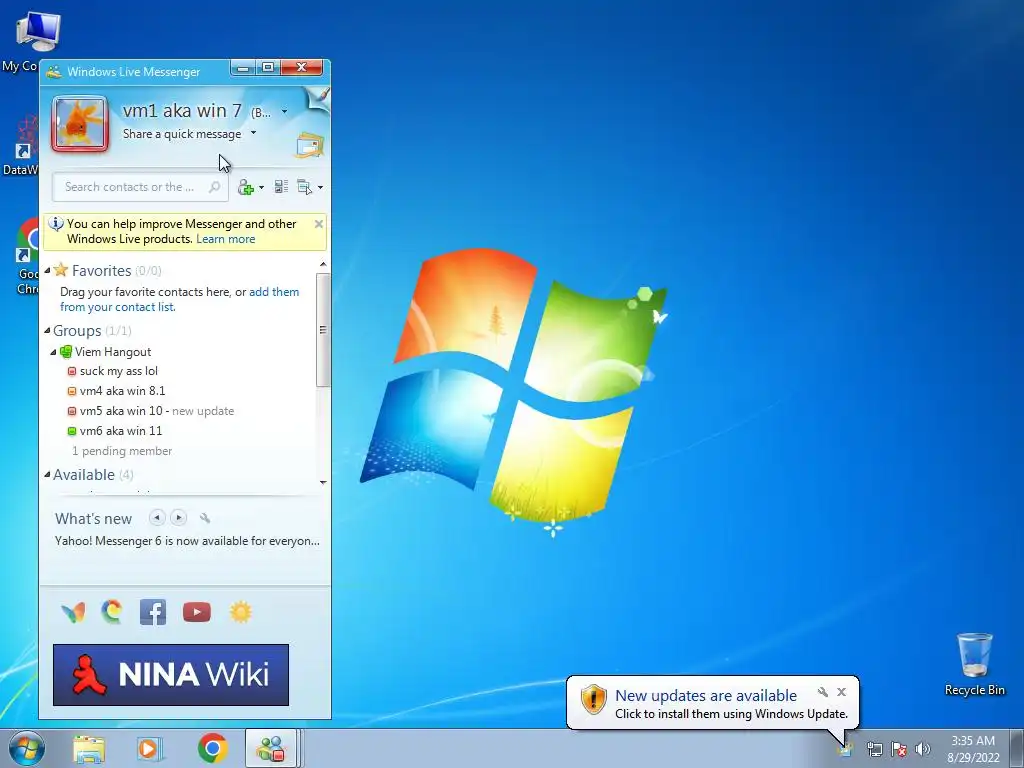Click the network tray icon
The height and width of the screenshot is (768, 1024).
tap(874, 749)
